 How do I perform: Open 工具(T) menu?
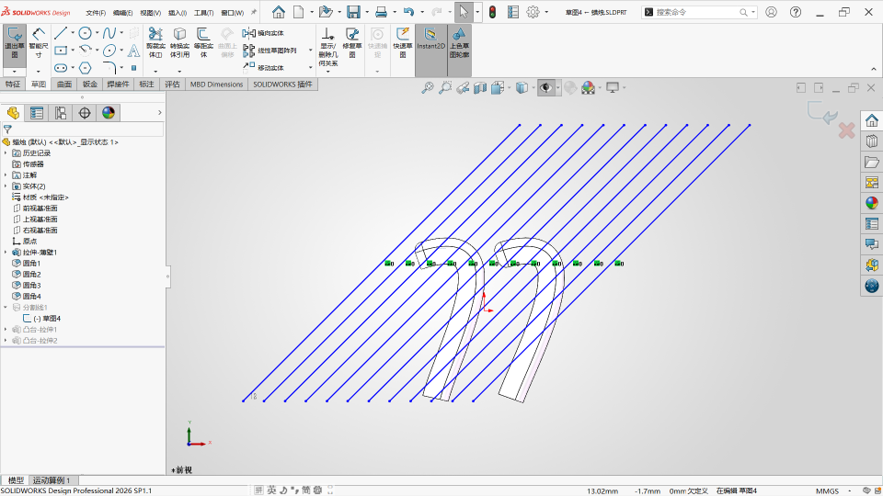(x=204, y=12)
